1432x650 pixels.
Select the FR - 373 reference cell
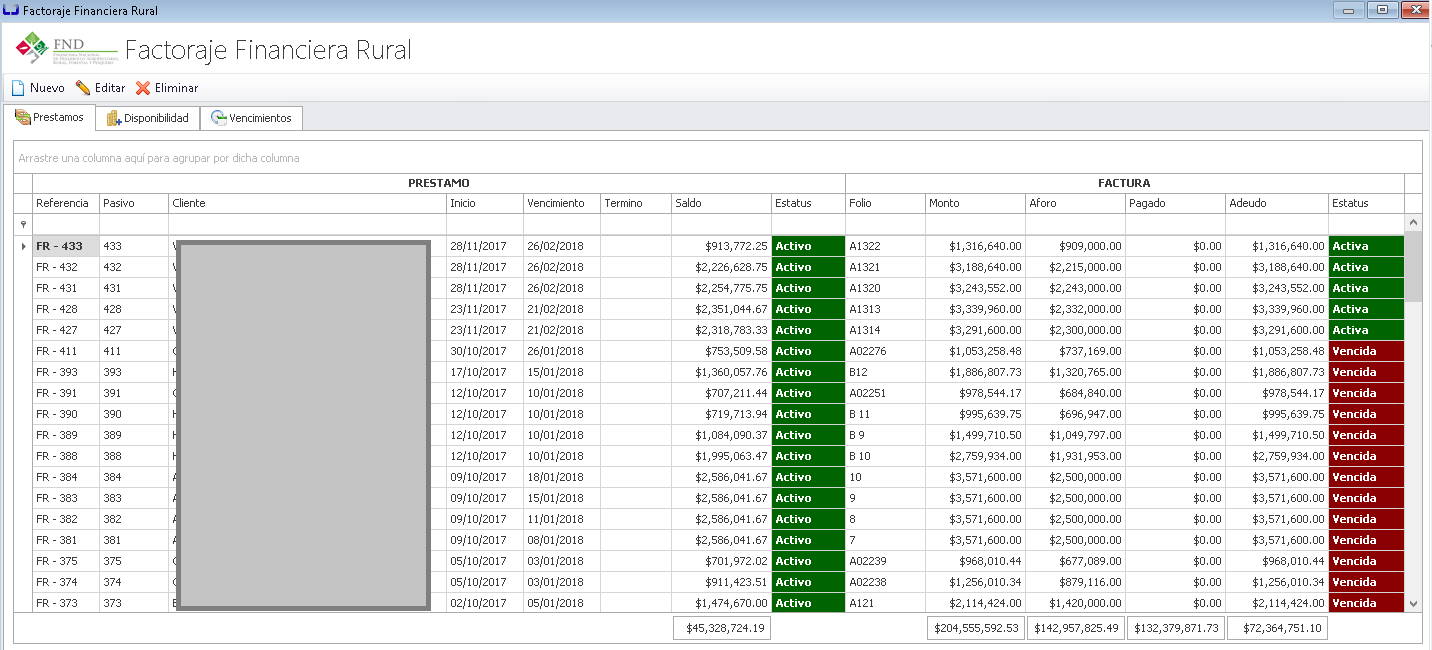pyautogui.click(x=66, y=603)
